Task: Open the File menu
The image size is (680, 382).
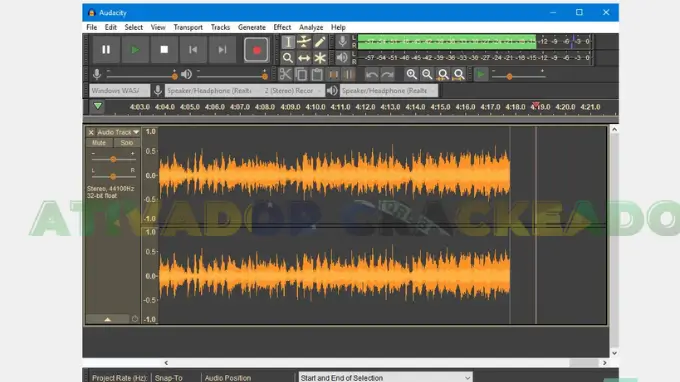Action: (92, 27)
